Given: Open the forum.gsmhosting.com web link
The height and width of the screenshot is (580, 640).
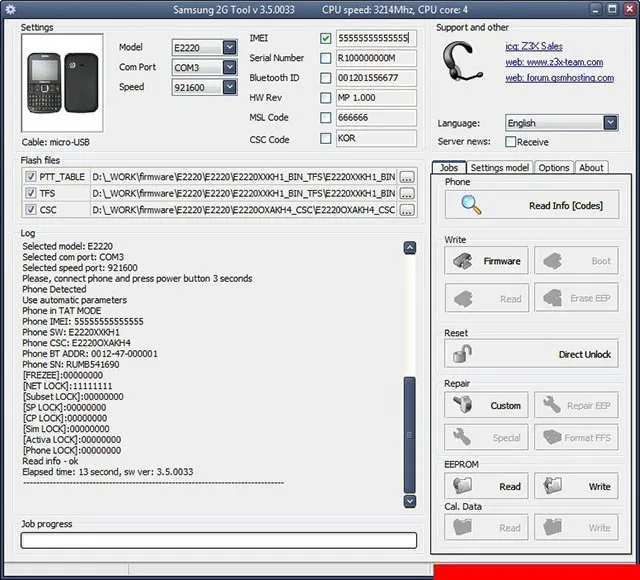Looking at the screenshot, I should pyautogui.click(x=559, y=77).
